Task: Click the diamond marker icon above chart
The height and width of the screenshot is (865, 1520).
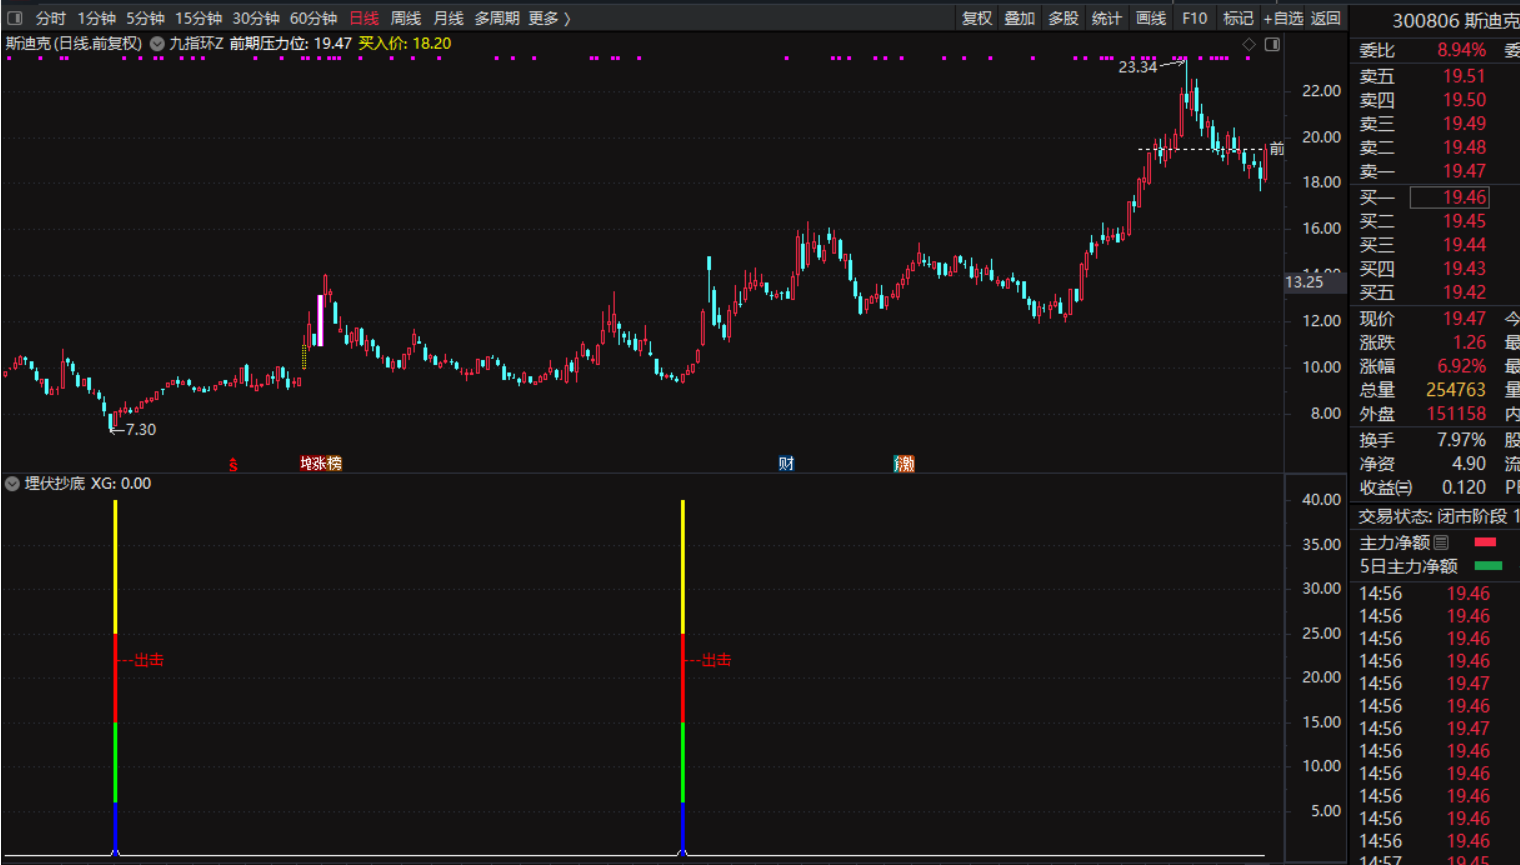Action: pos(1249,44)
